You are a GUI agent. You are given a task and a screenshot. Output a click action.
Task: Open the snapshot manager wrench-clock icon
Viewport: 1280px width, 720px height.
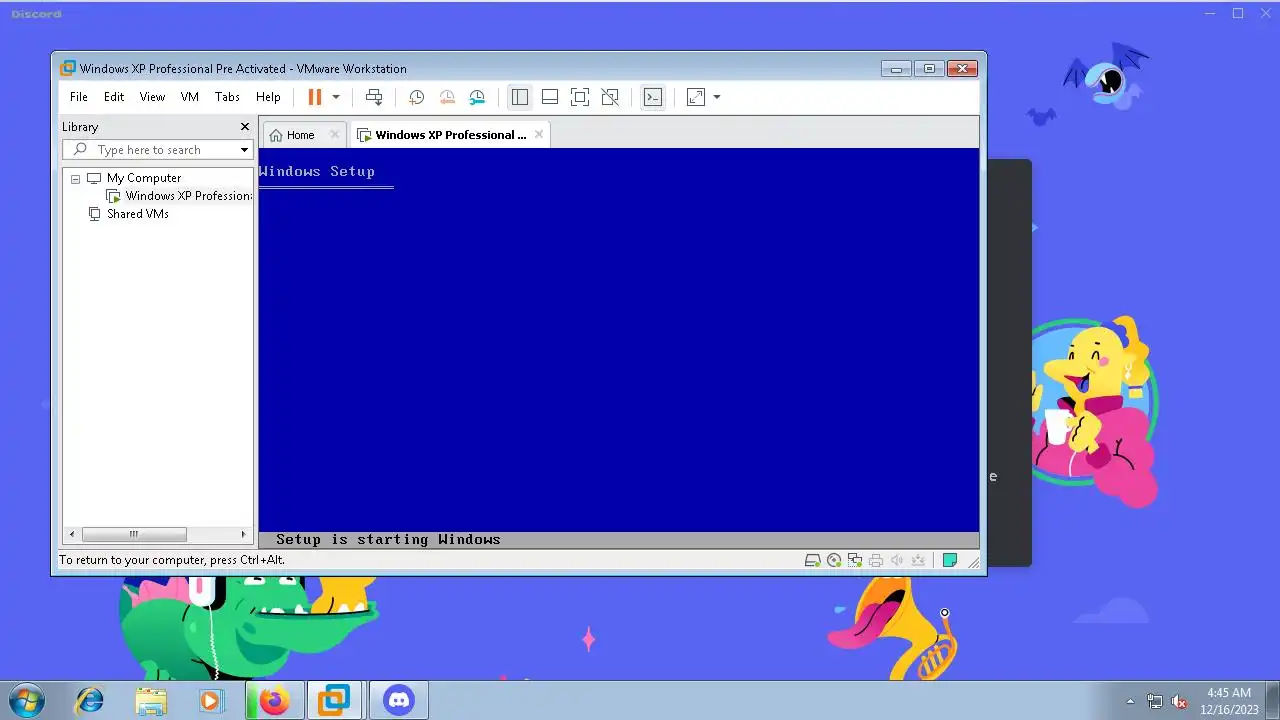(477, 97)
